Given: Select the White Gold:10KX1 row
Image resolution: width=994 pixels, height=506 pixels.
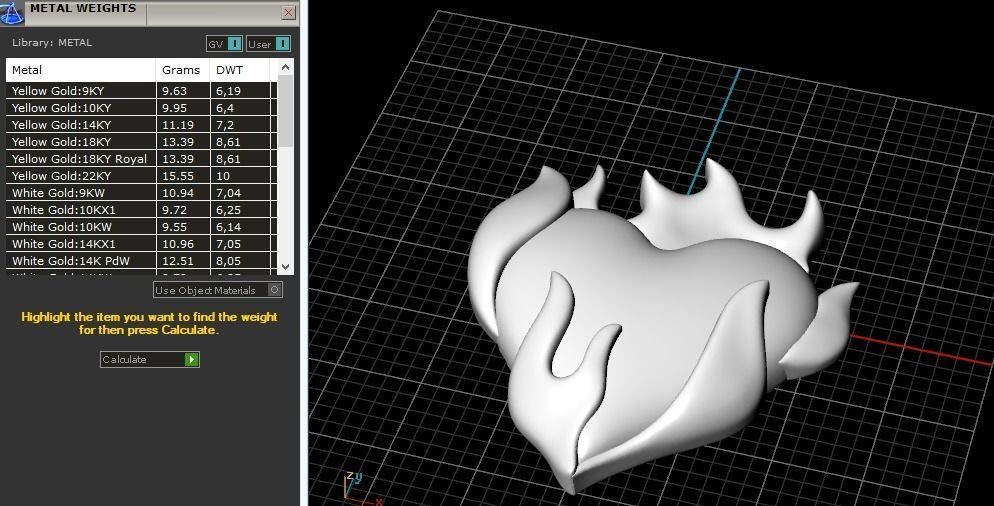Looking at the screenshot, I should point(141,210).
